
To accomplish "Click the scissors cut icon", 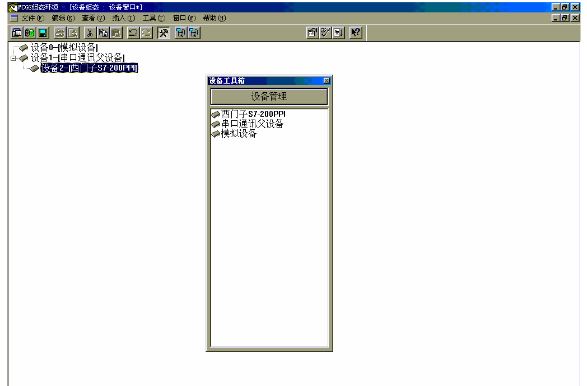I will point(90,33).
